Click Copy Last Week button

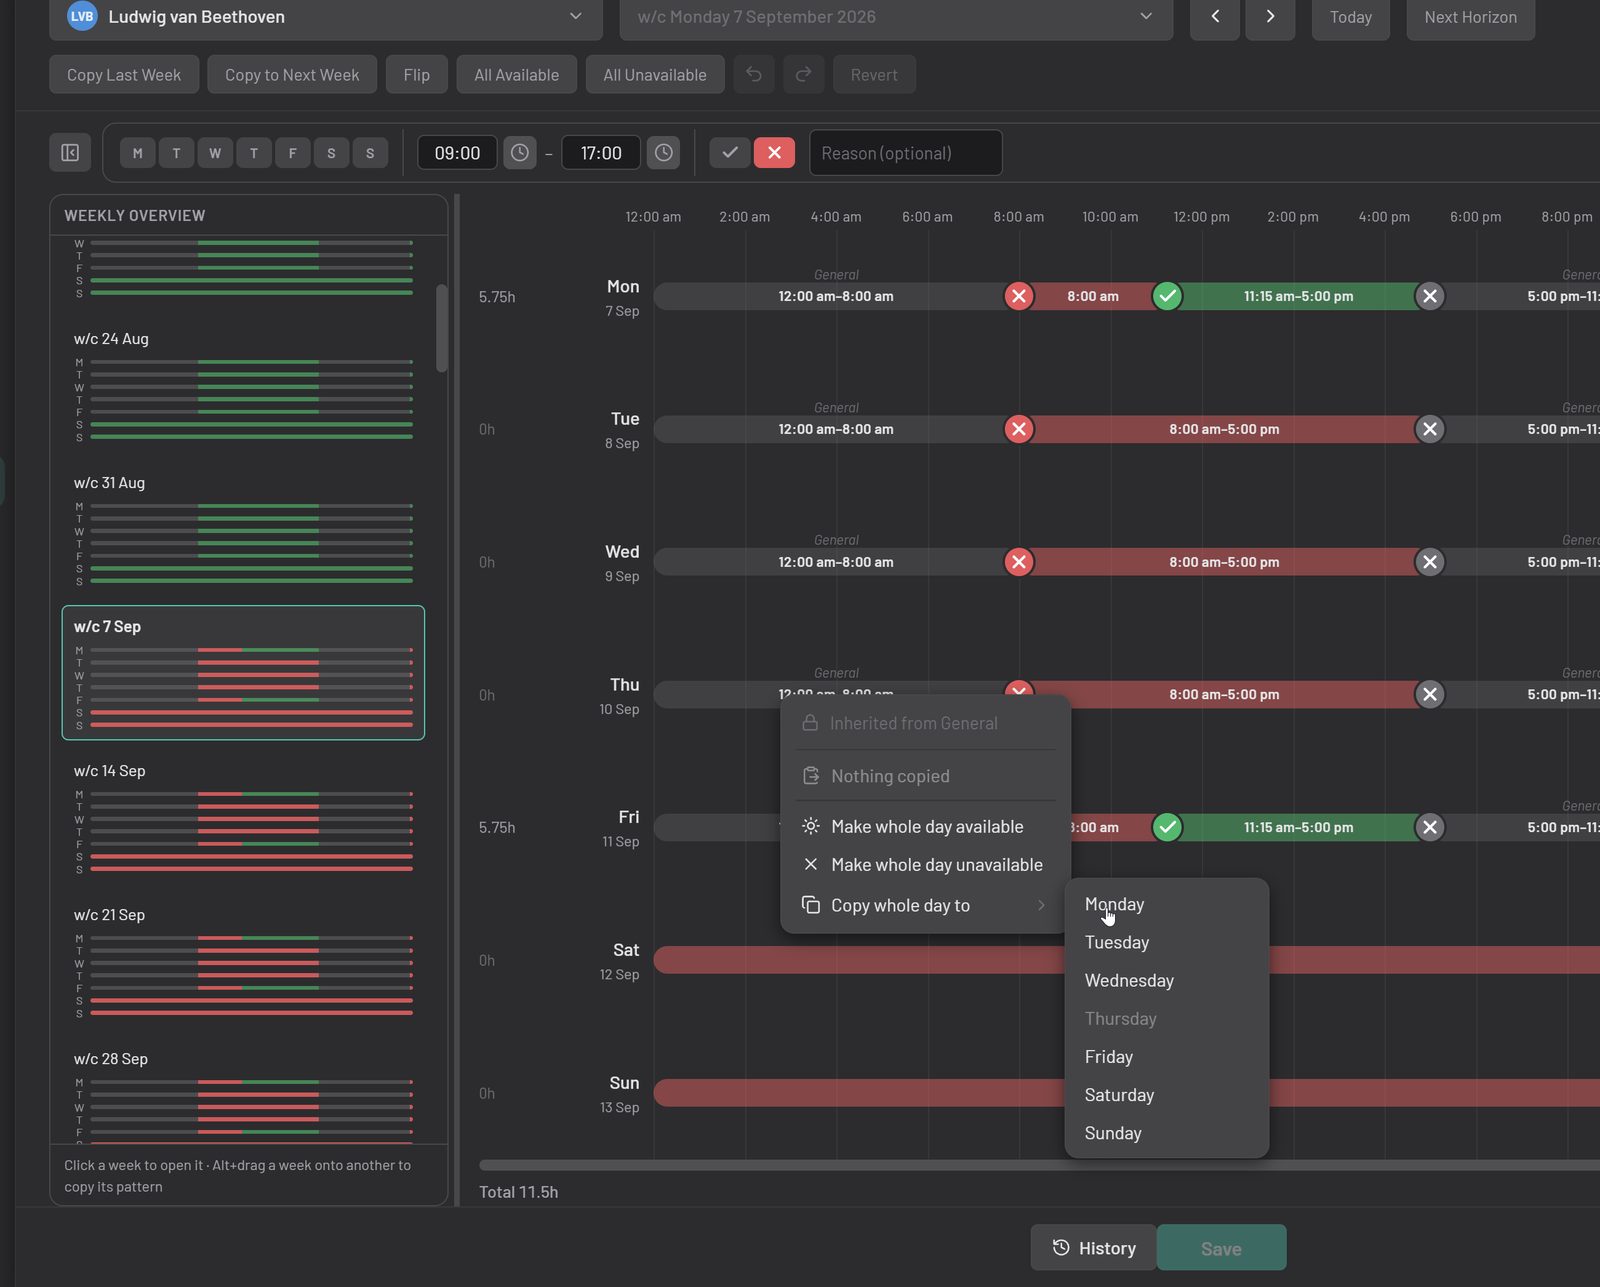[124, 75]
